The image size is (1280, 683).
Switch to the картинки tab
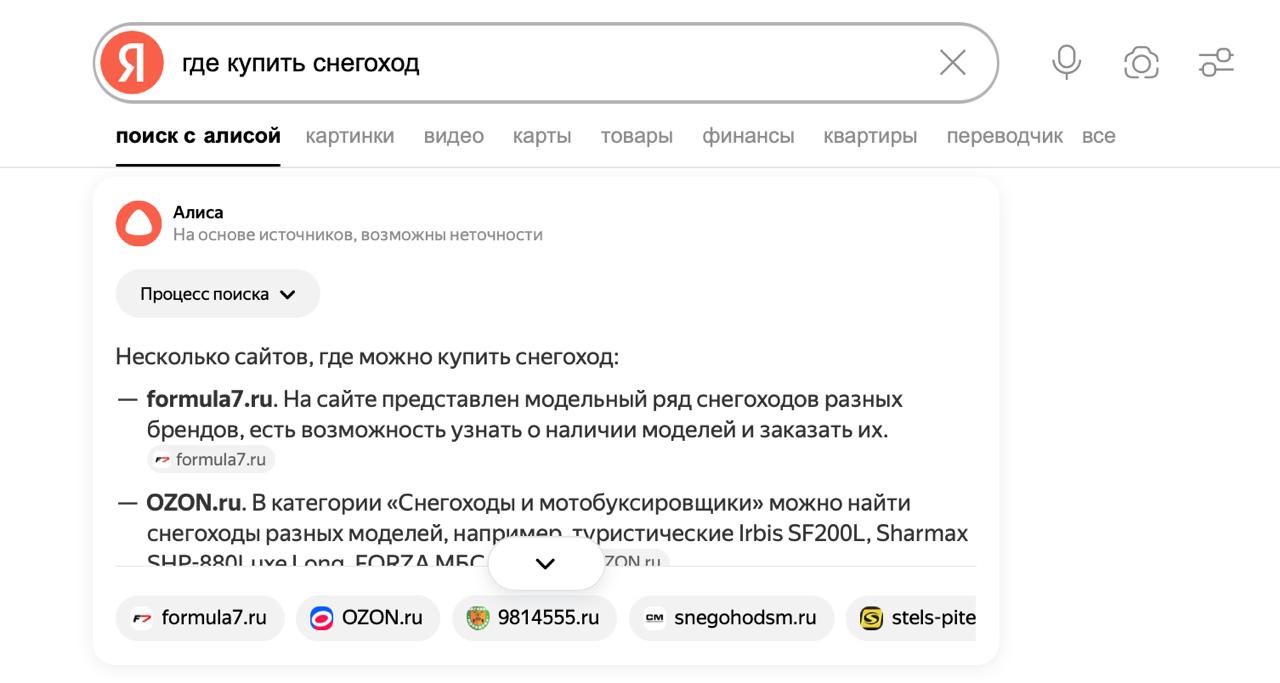[x=350, y=135]
